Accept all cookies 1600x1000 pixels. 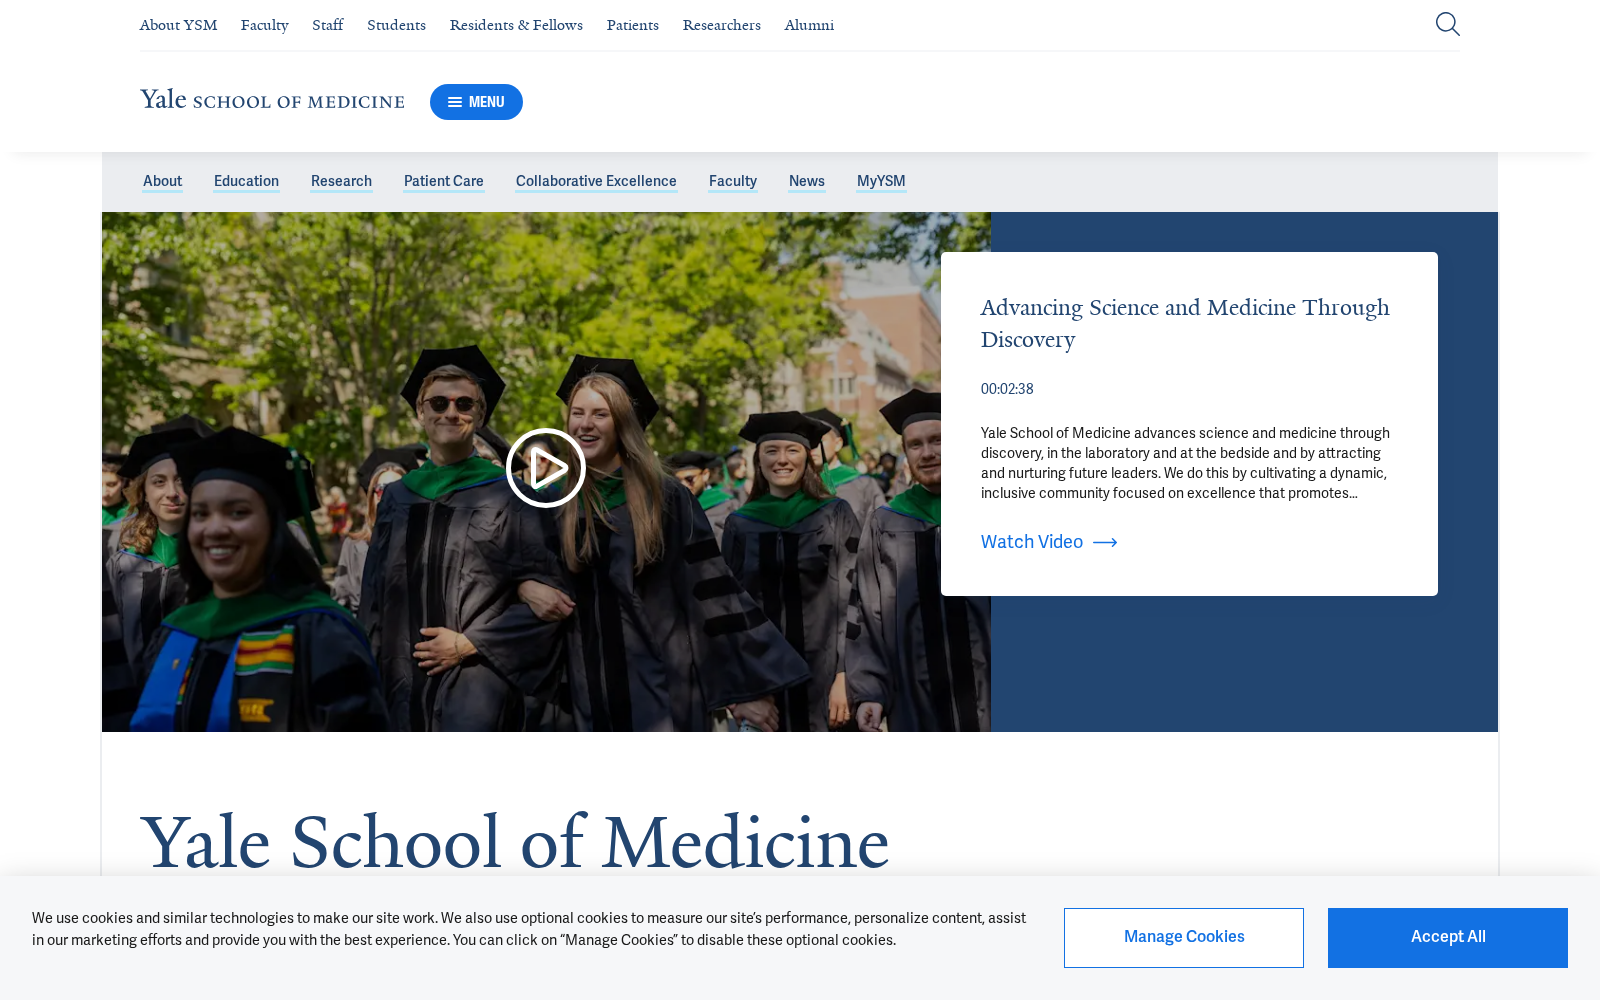1448,938
